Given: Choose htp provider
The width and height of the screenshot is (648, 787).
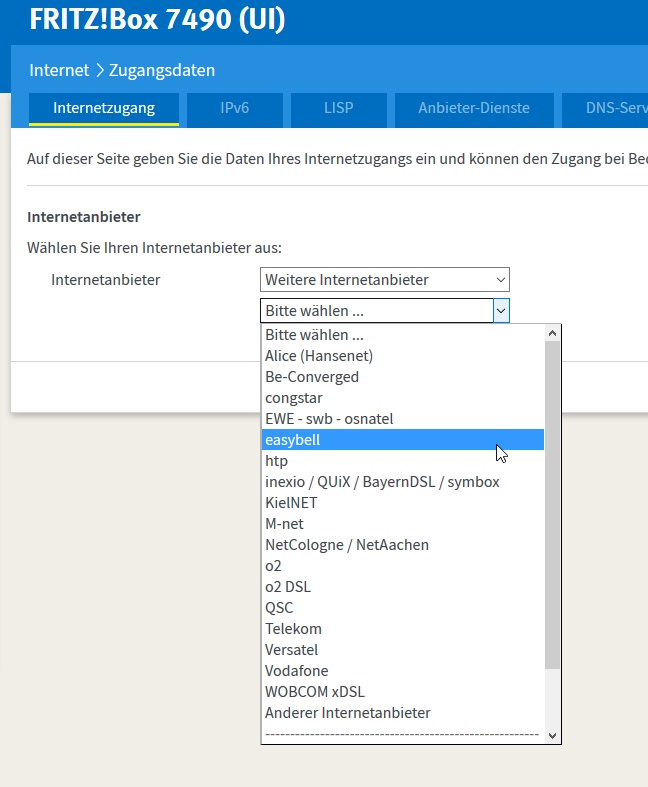Looking at the screenshot, I should [x=403, y=461].
